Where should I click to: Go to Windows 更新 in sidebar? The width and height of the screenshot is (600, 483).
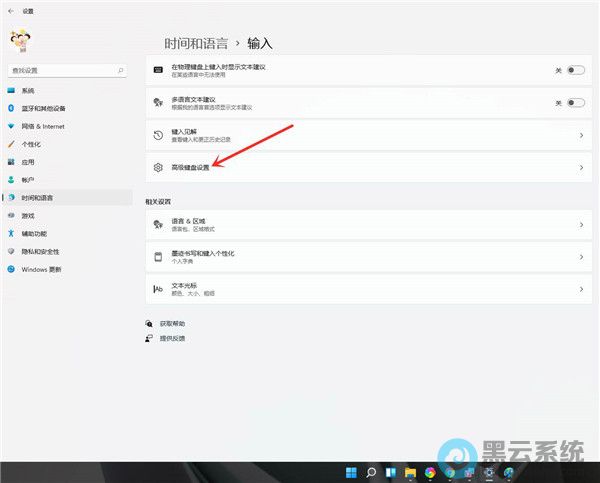click(x=40, y=269)
